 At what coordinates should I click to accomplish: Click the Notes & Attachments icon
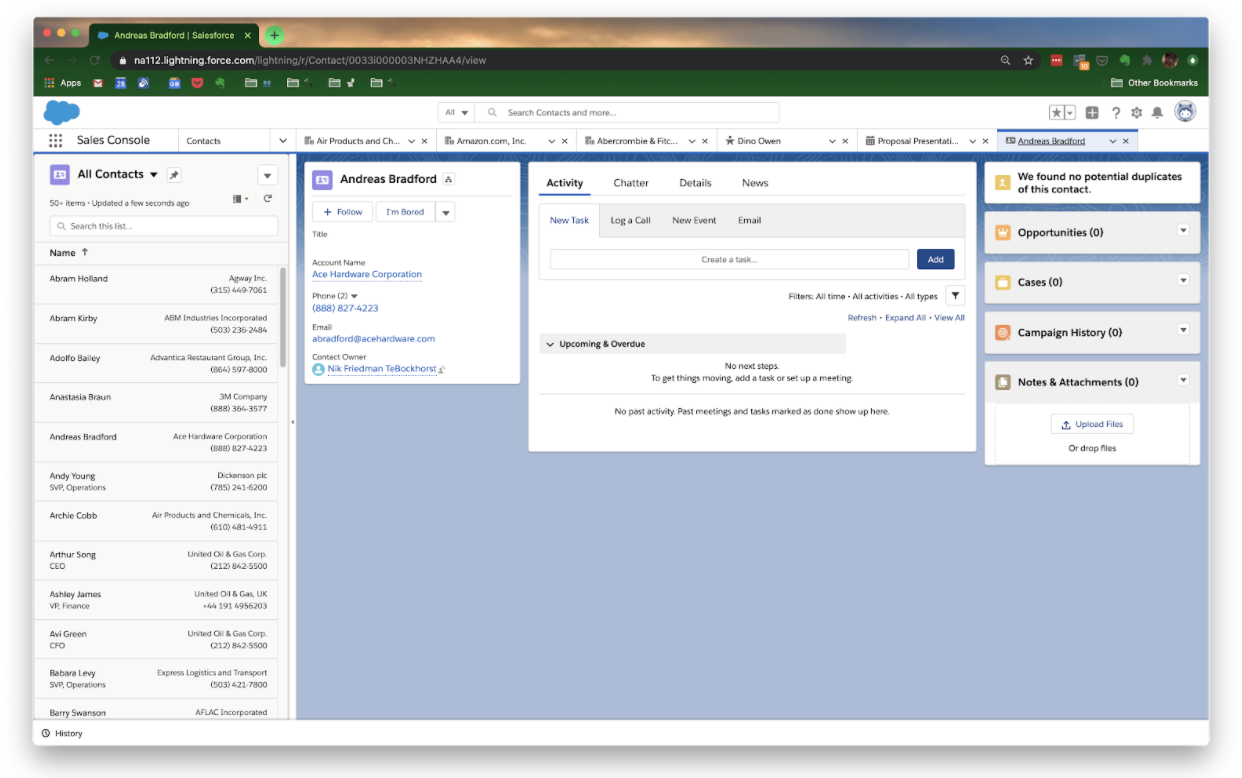(1003, 382)
